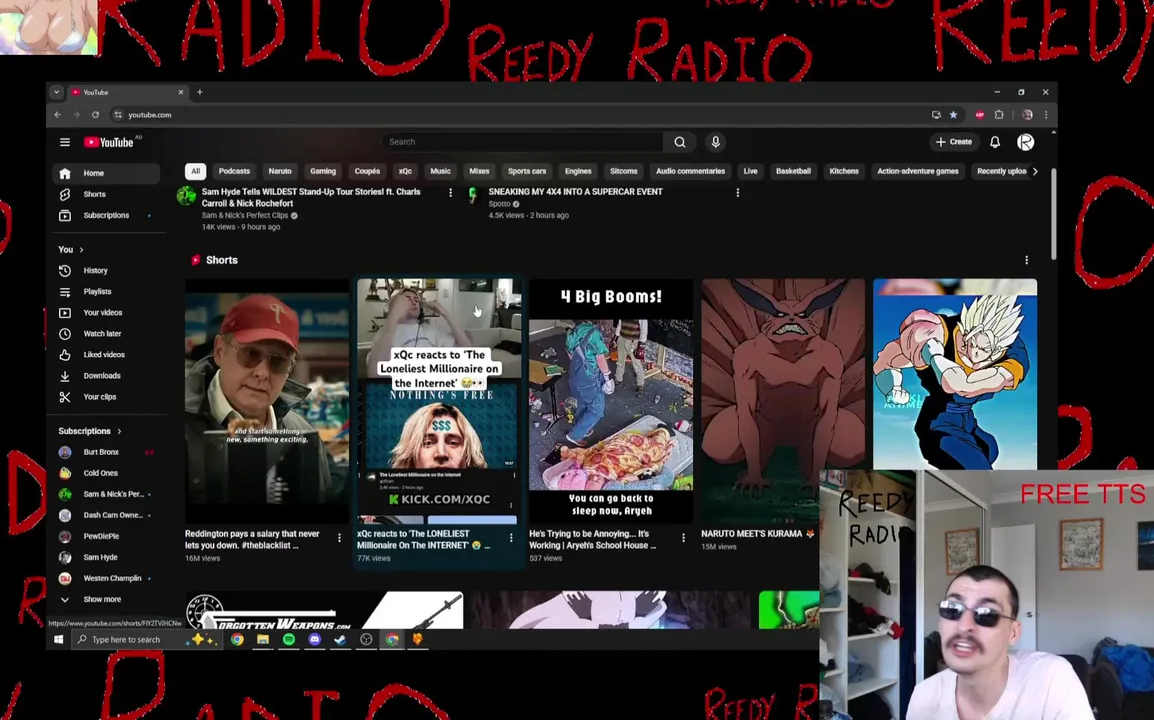Show more category chips with right arrow
This screenshot has width=1154, height=720.
pyautogui.click(x=1035, y=172)
